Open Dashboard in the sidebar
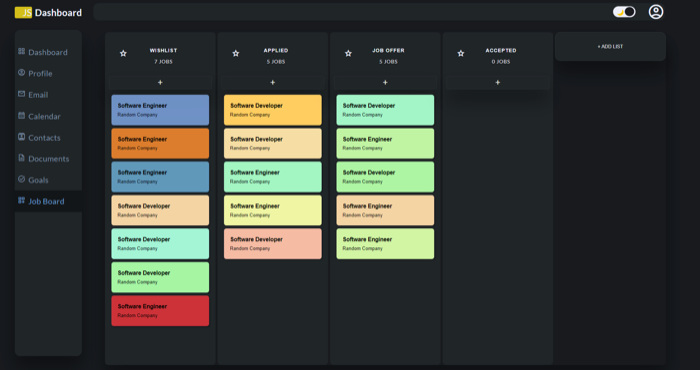Viewport: 700px width, 370px height. pos(48,52)
